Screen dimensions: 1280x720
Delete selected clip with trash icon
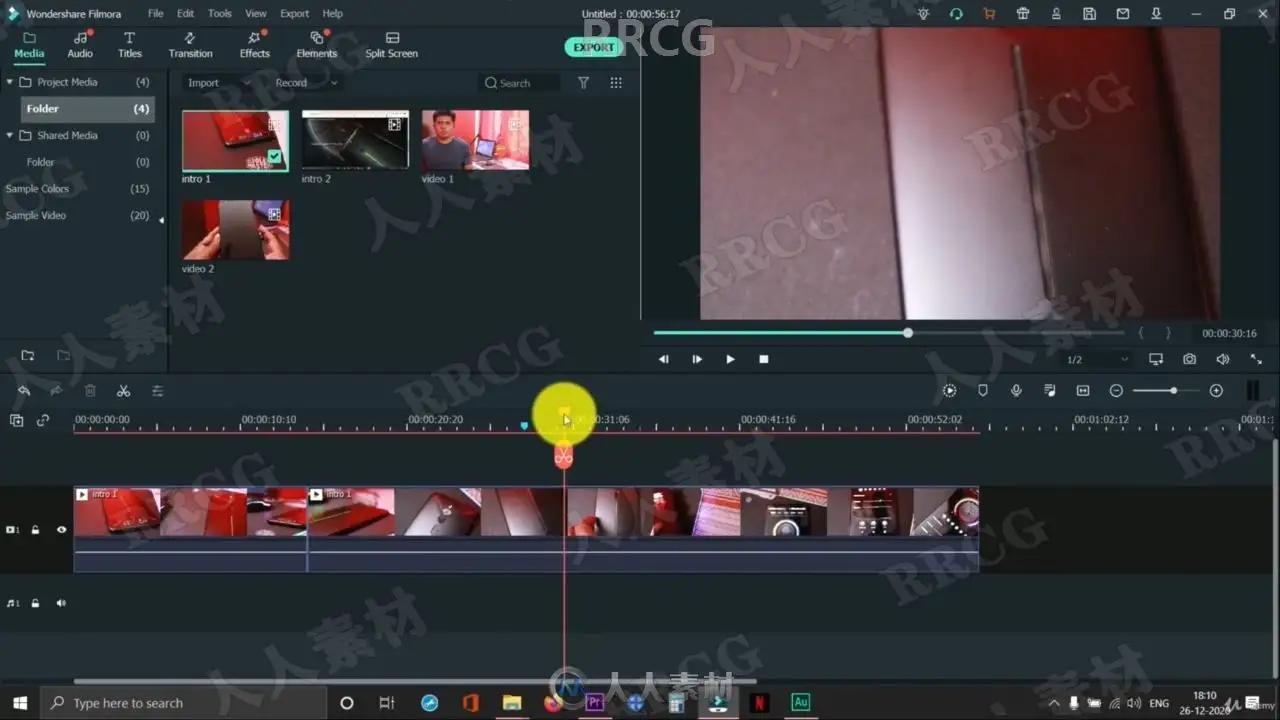(90, 391)
